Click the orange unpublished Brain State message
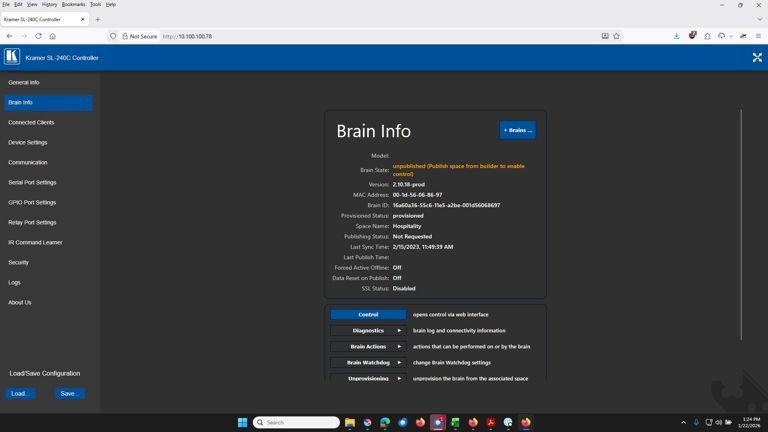This screenshot has height=432, width=768. pos(458,170)
